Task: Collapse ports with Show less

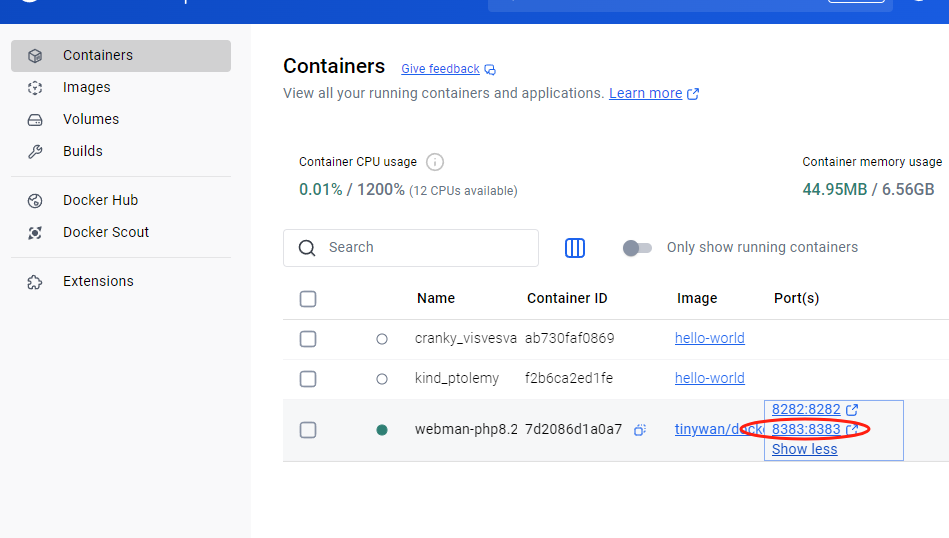Action: pyautogui.click(x=804, y=449)
